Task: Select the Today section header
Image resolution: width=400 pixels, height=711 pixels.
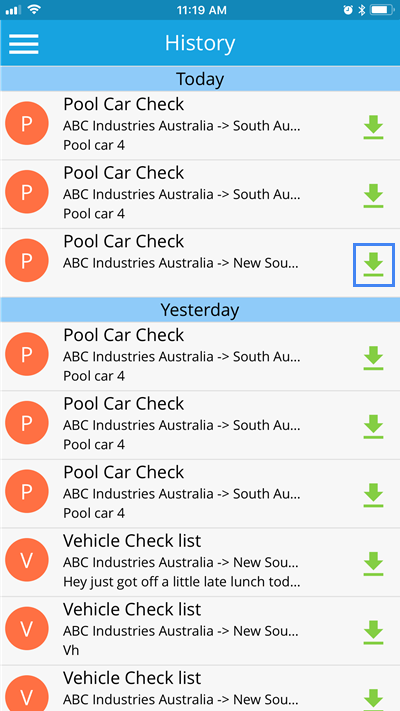Action: pyautogui.click(x=200, y=79)
